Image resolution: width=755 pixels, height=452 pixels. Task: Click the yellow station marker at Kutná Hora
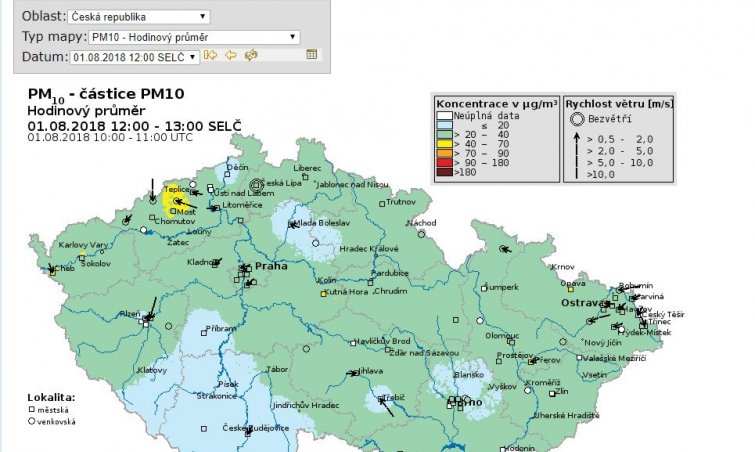323,293
